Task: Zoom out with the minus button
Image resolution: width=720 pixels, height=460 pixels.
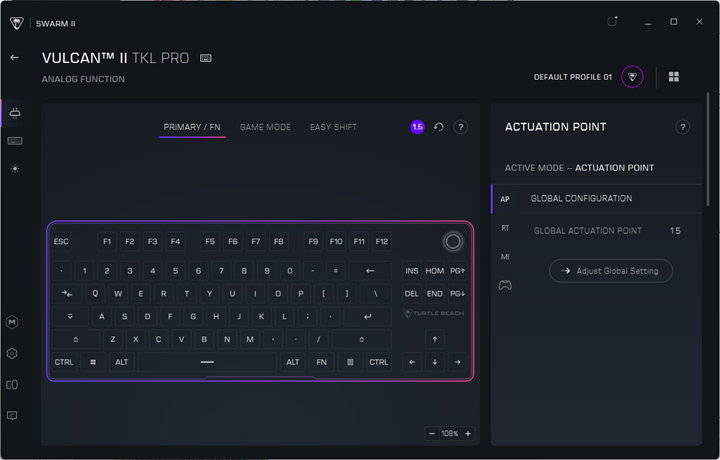Action: point(432,434)
